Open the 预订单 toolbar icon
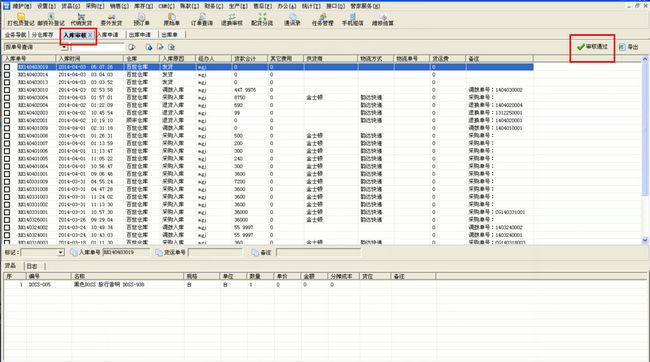This screenshot has height=362, width=650. pos(141,19)
